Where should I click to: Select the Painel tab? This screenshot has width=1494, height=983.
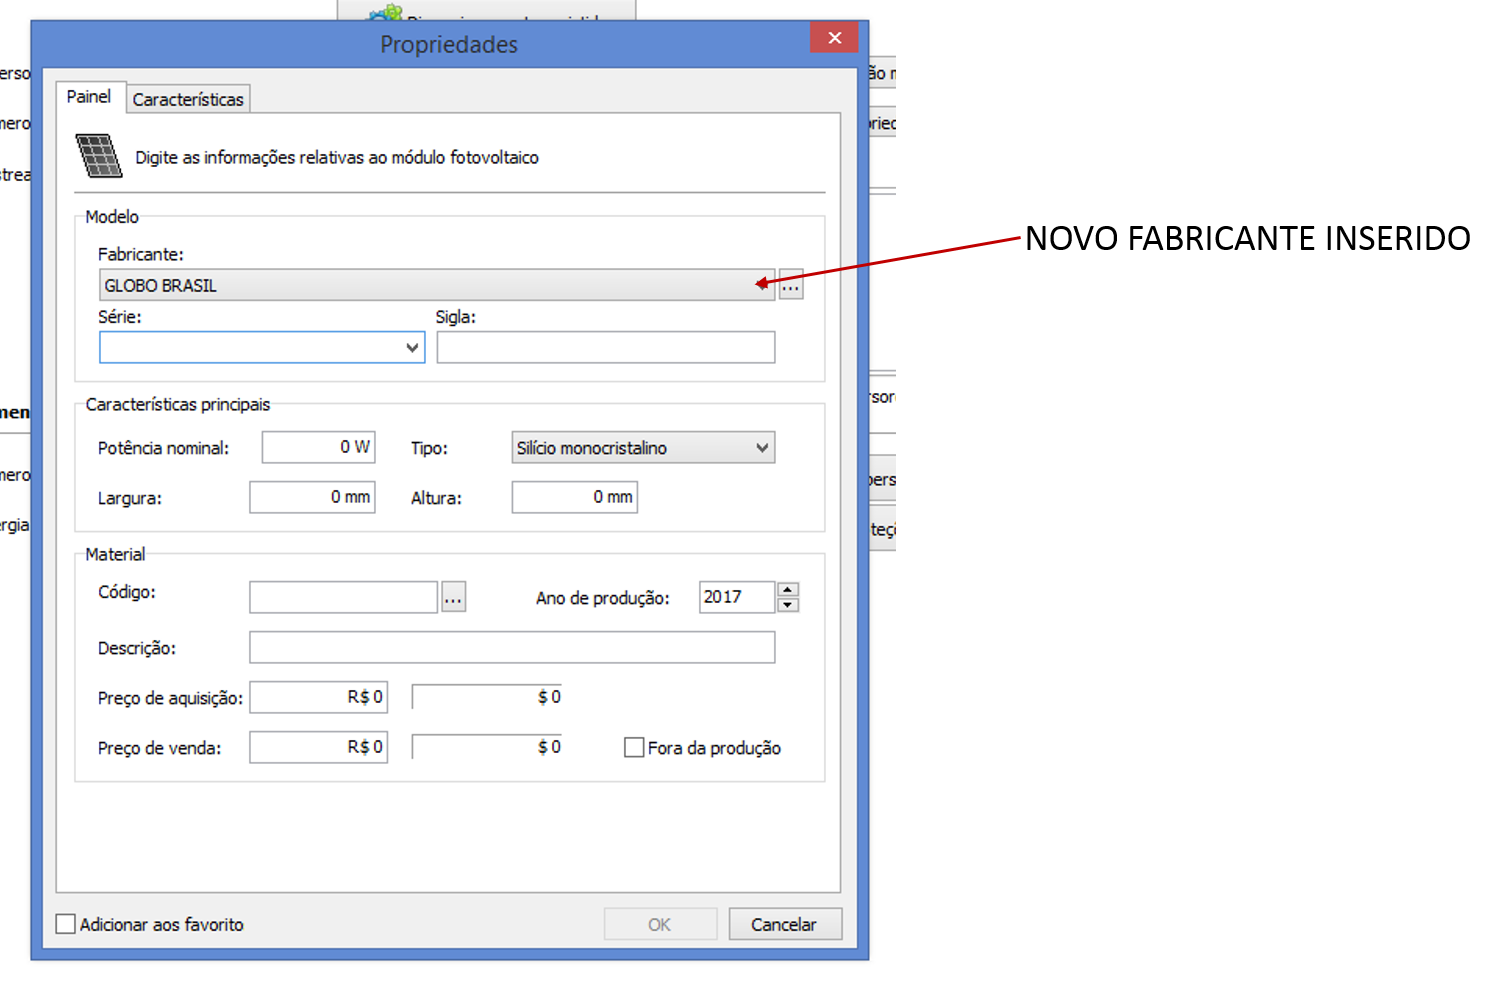[89, 97]
